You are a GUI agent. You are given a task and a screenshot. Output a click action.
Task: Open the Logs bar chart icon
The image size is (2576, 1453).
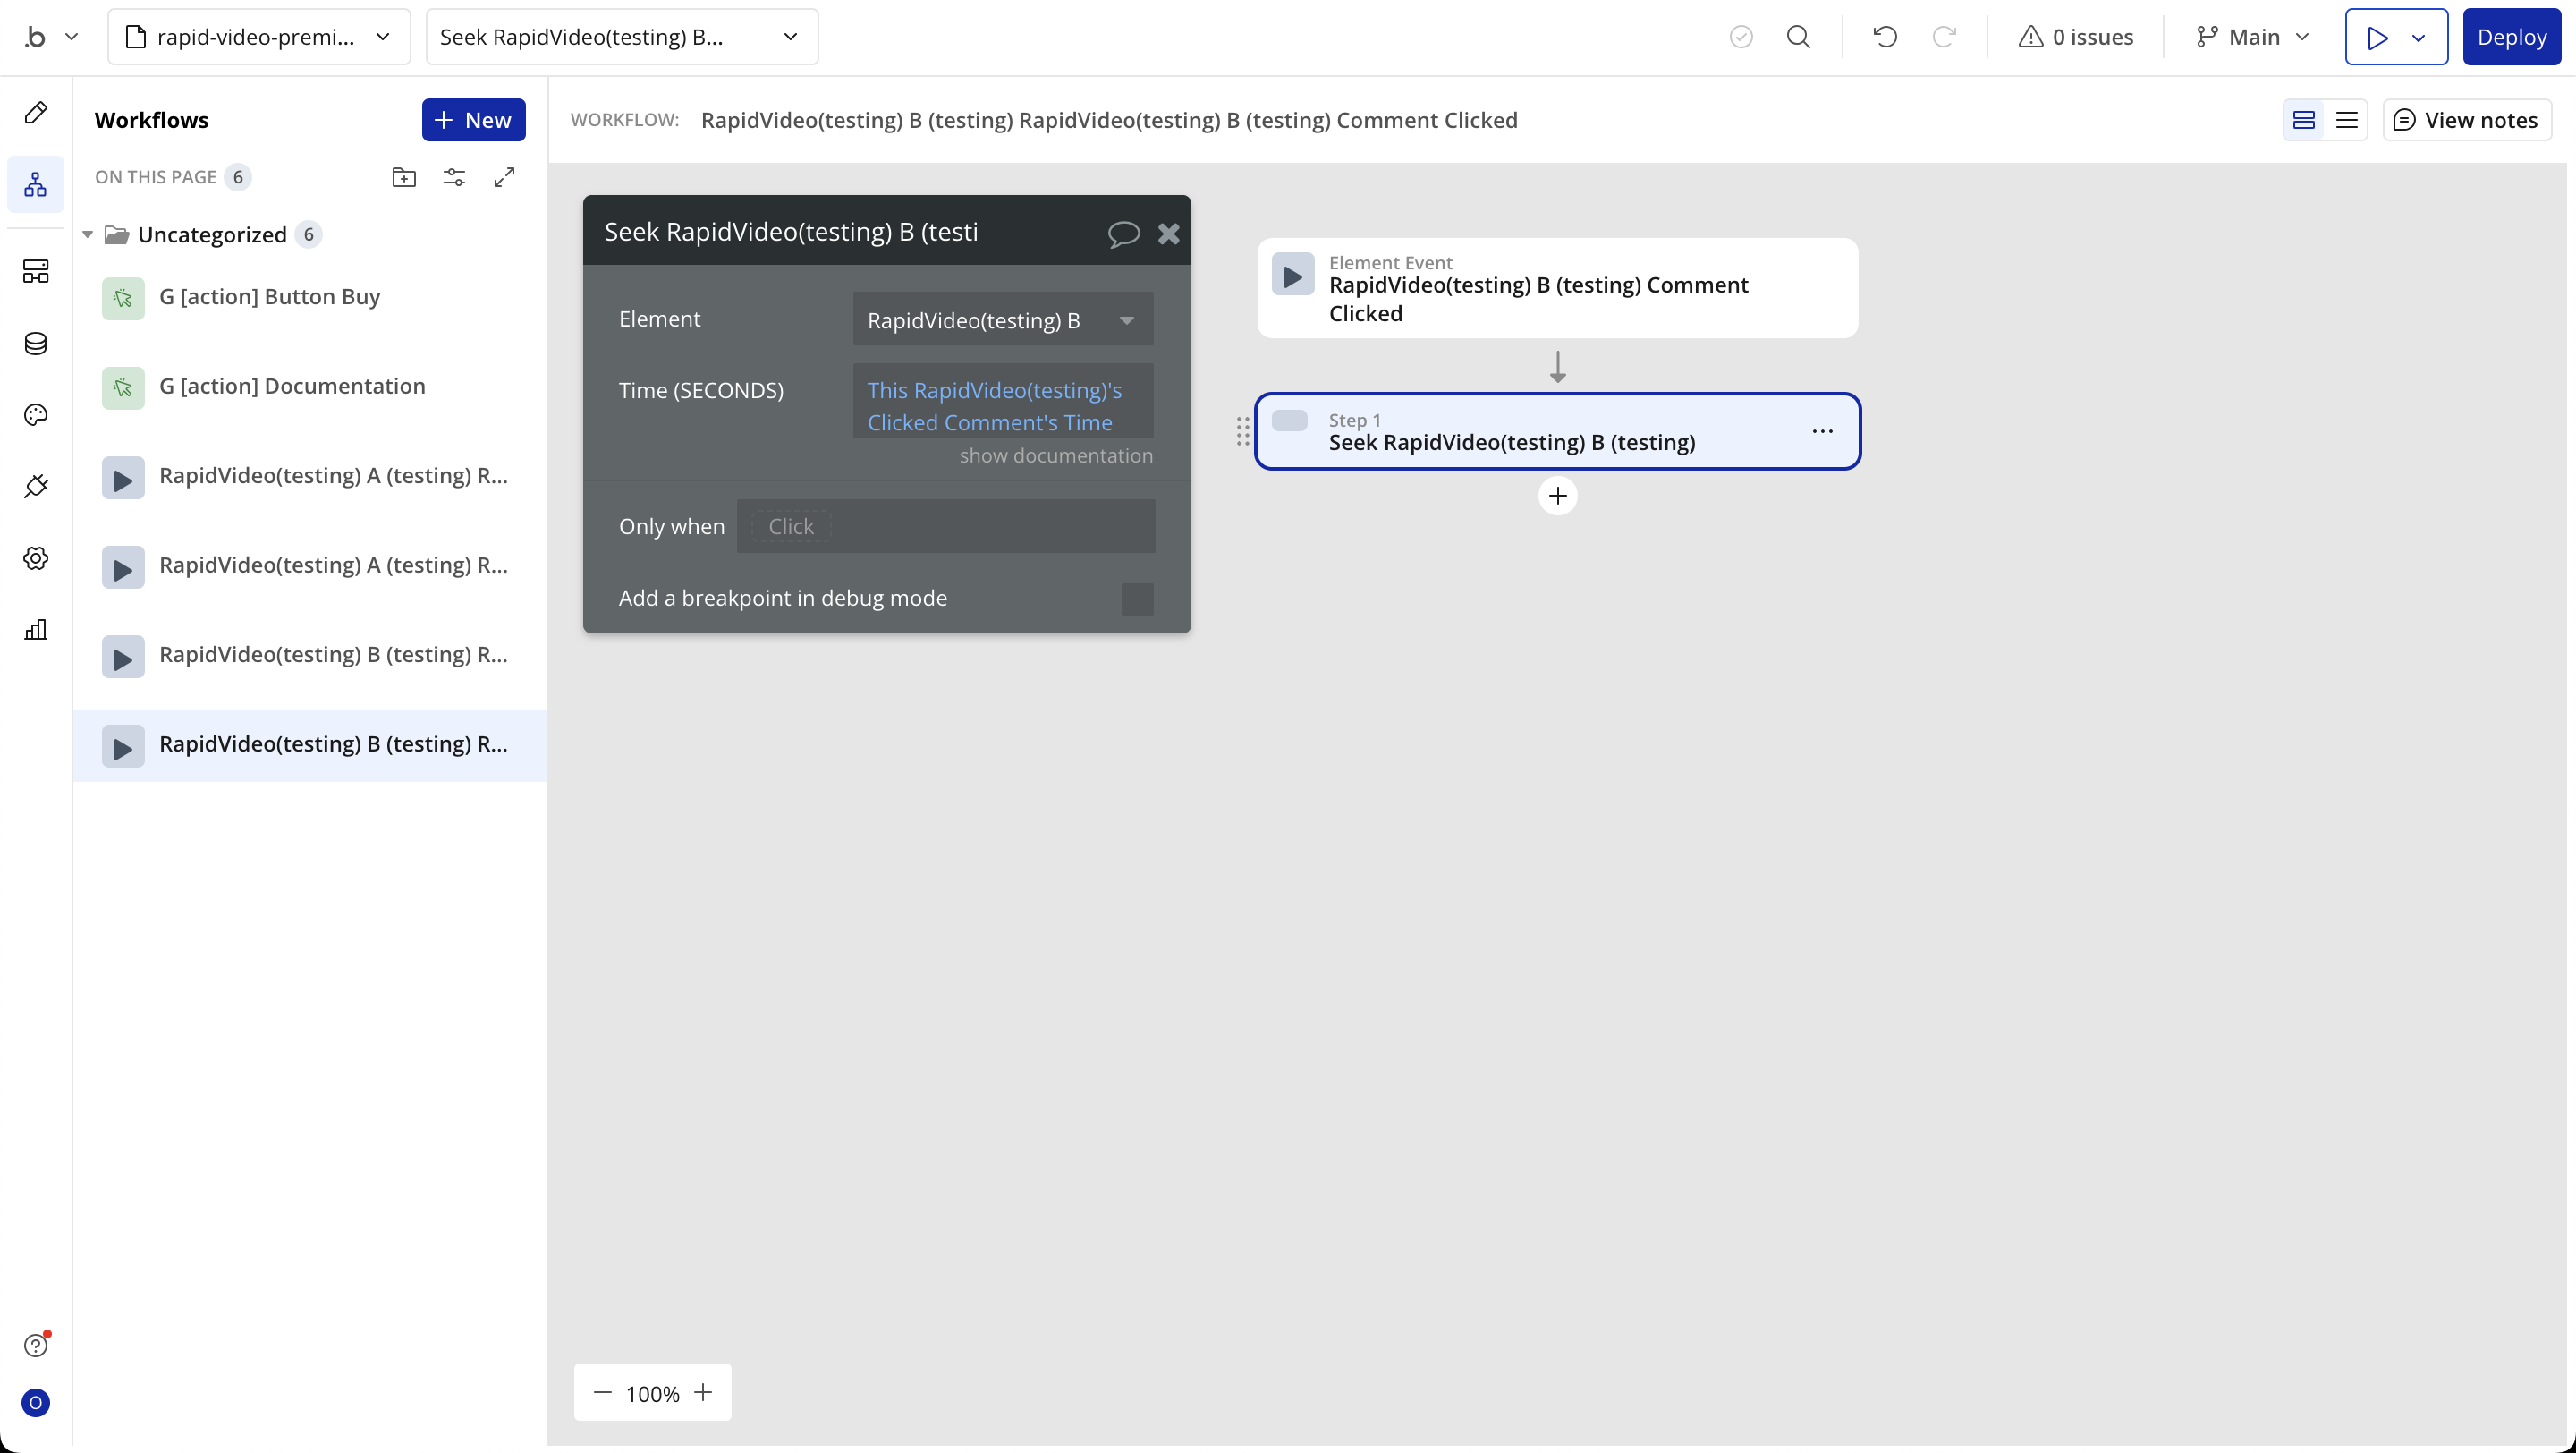pyautogui.click(x=36, y=630)
